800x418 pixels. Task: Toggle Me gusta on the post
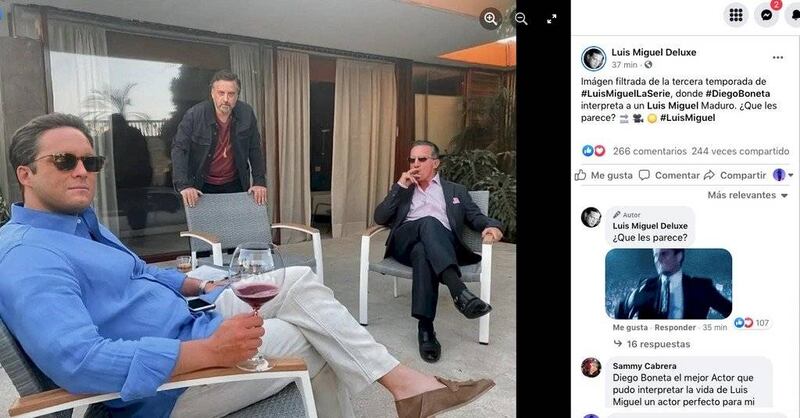pyautogui.click(x=605, y=175)
